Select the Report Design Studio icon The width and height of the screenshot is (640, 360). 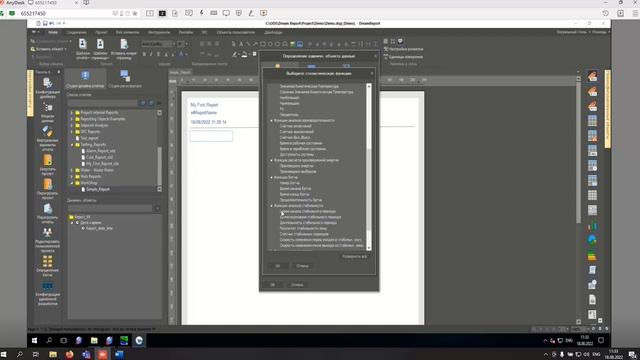click(x=85, y=76)
